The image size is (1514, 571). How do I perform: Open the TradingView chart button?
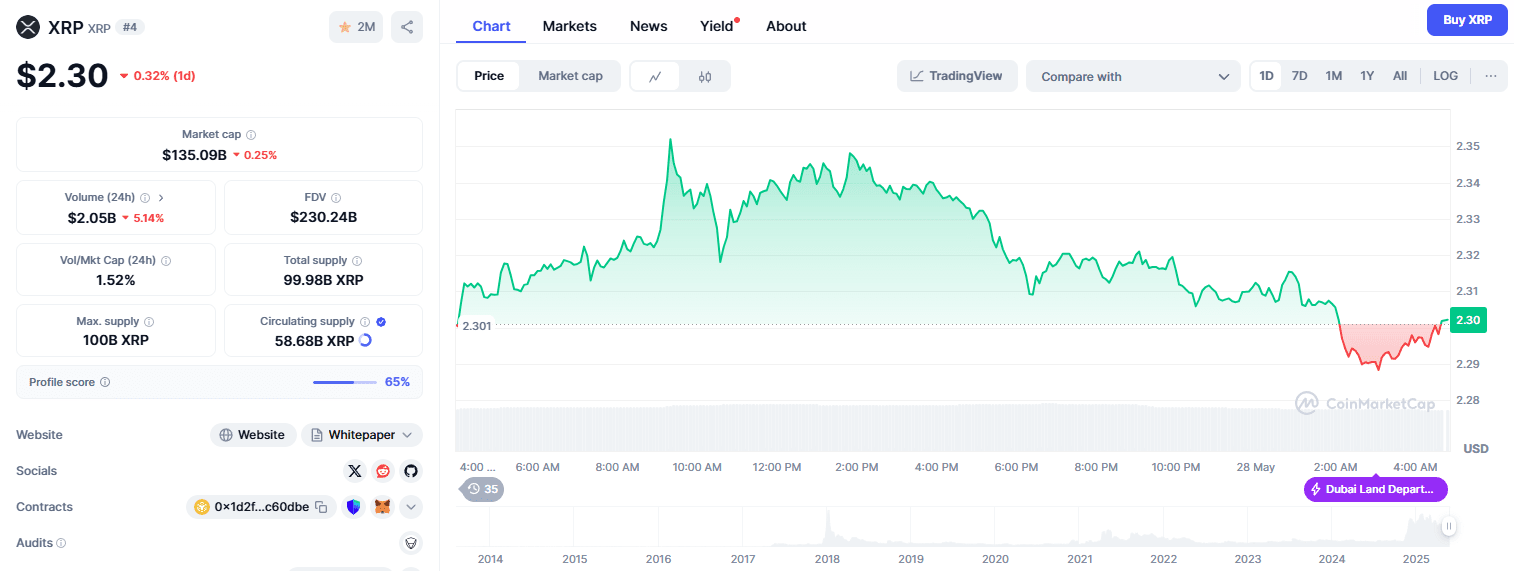tap(957, 76)
